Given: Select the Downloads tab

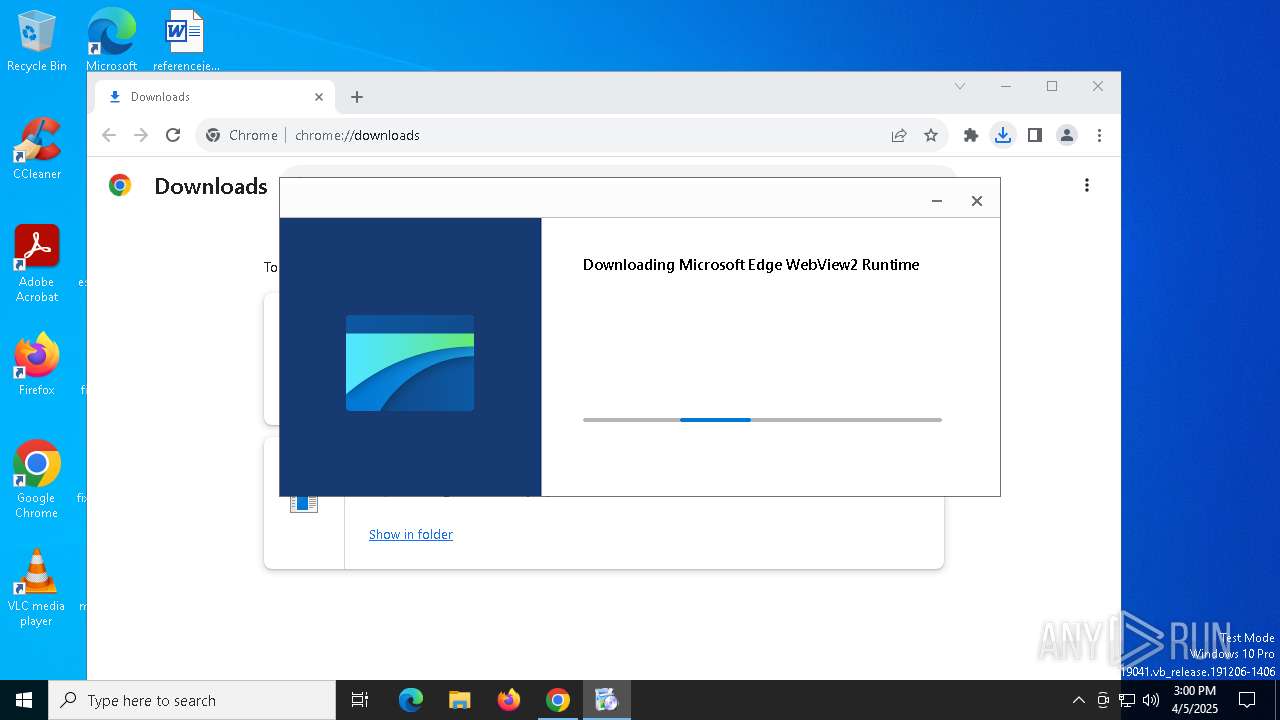Looking at the screenshot, I should (215, 97).
